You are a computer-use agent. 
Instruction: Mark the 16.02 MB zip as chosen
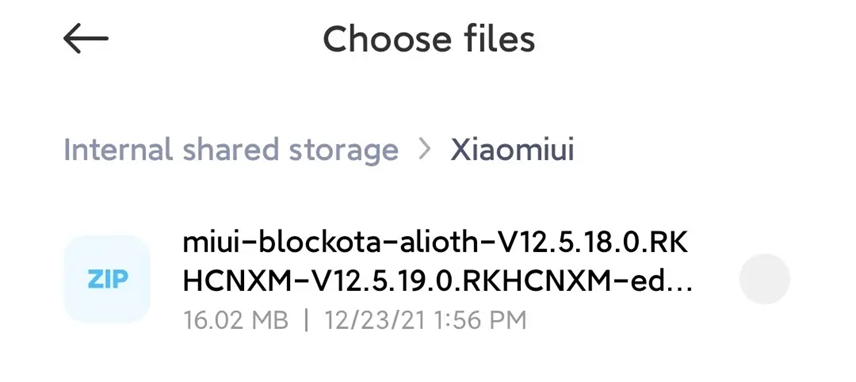click(764, 279)
